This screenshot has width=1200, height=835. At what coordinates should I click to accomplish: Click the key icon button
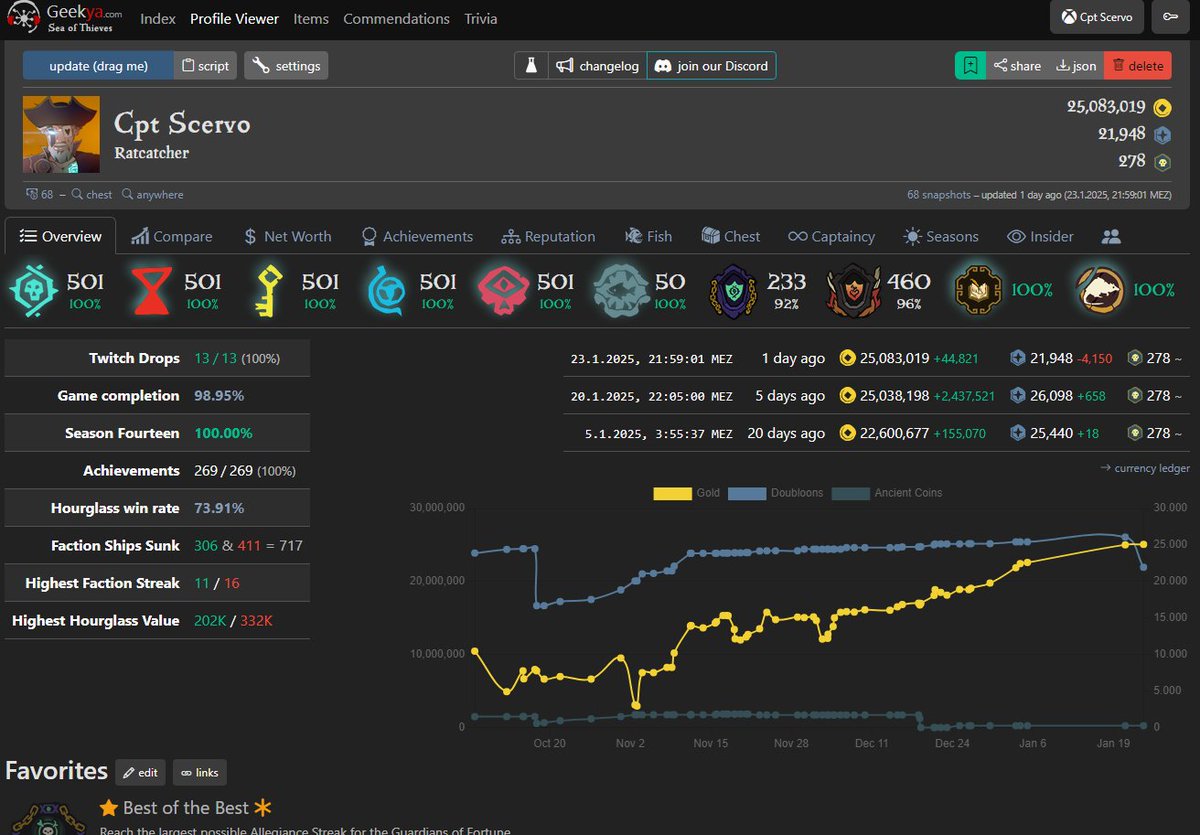tap(1169, 17)
